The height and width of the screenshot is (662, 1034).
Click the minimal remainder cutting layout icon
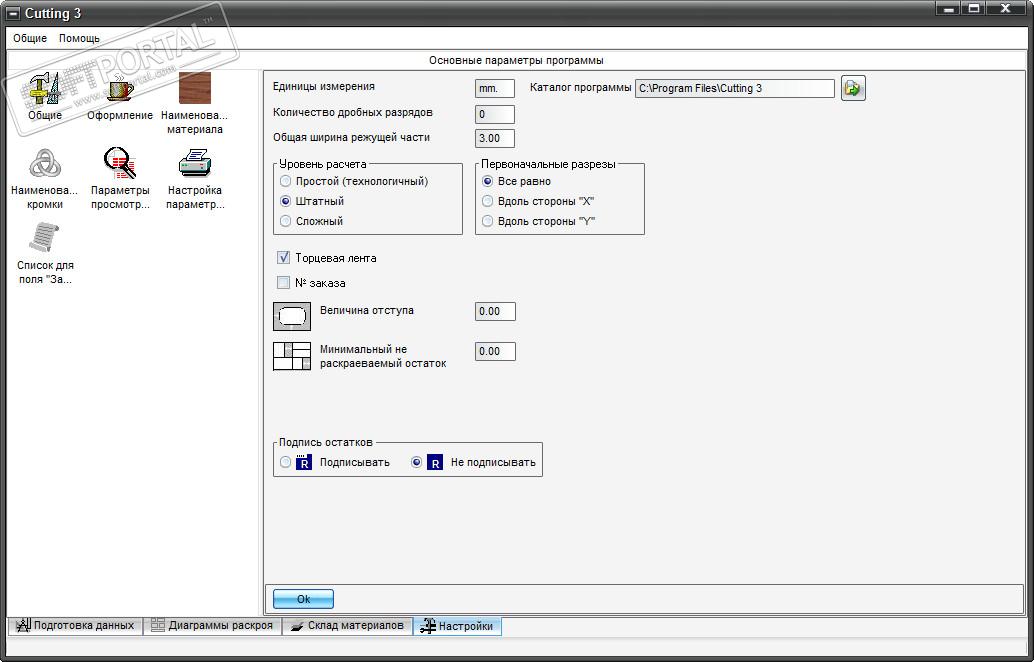292,356
